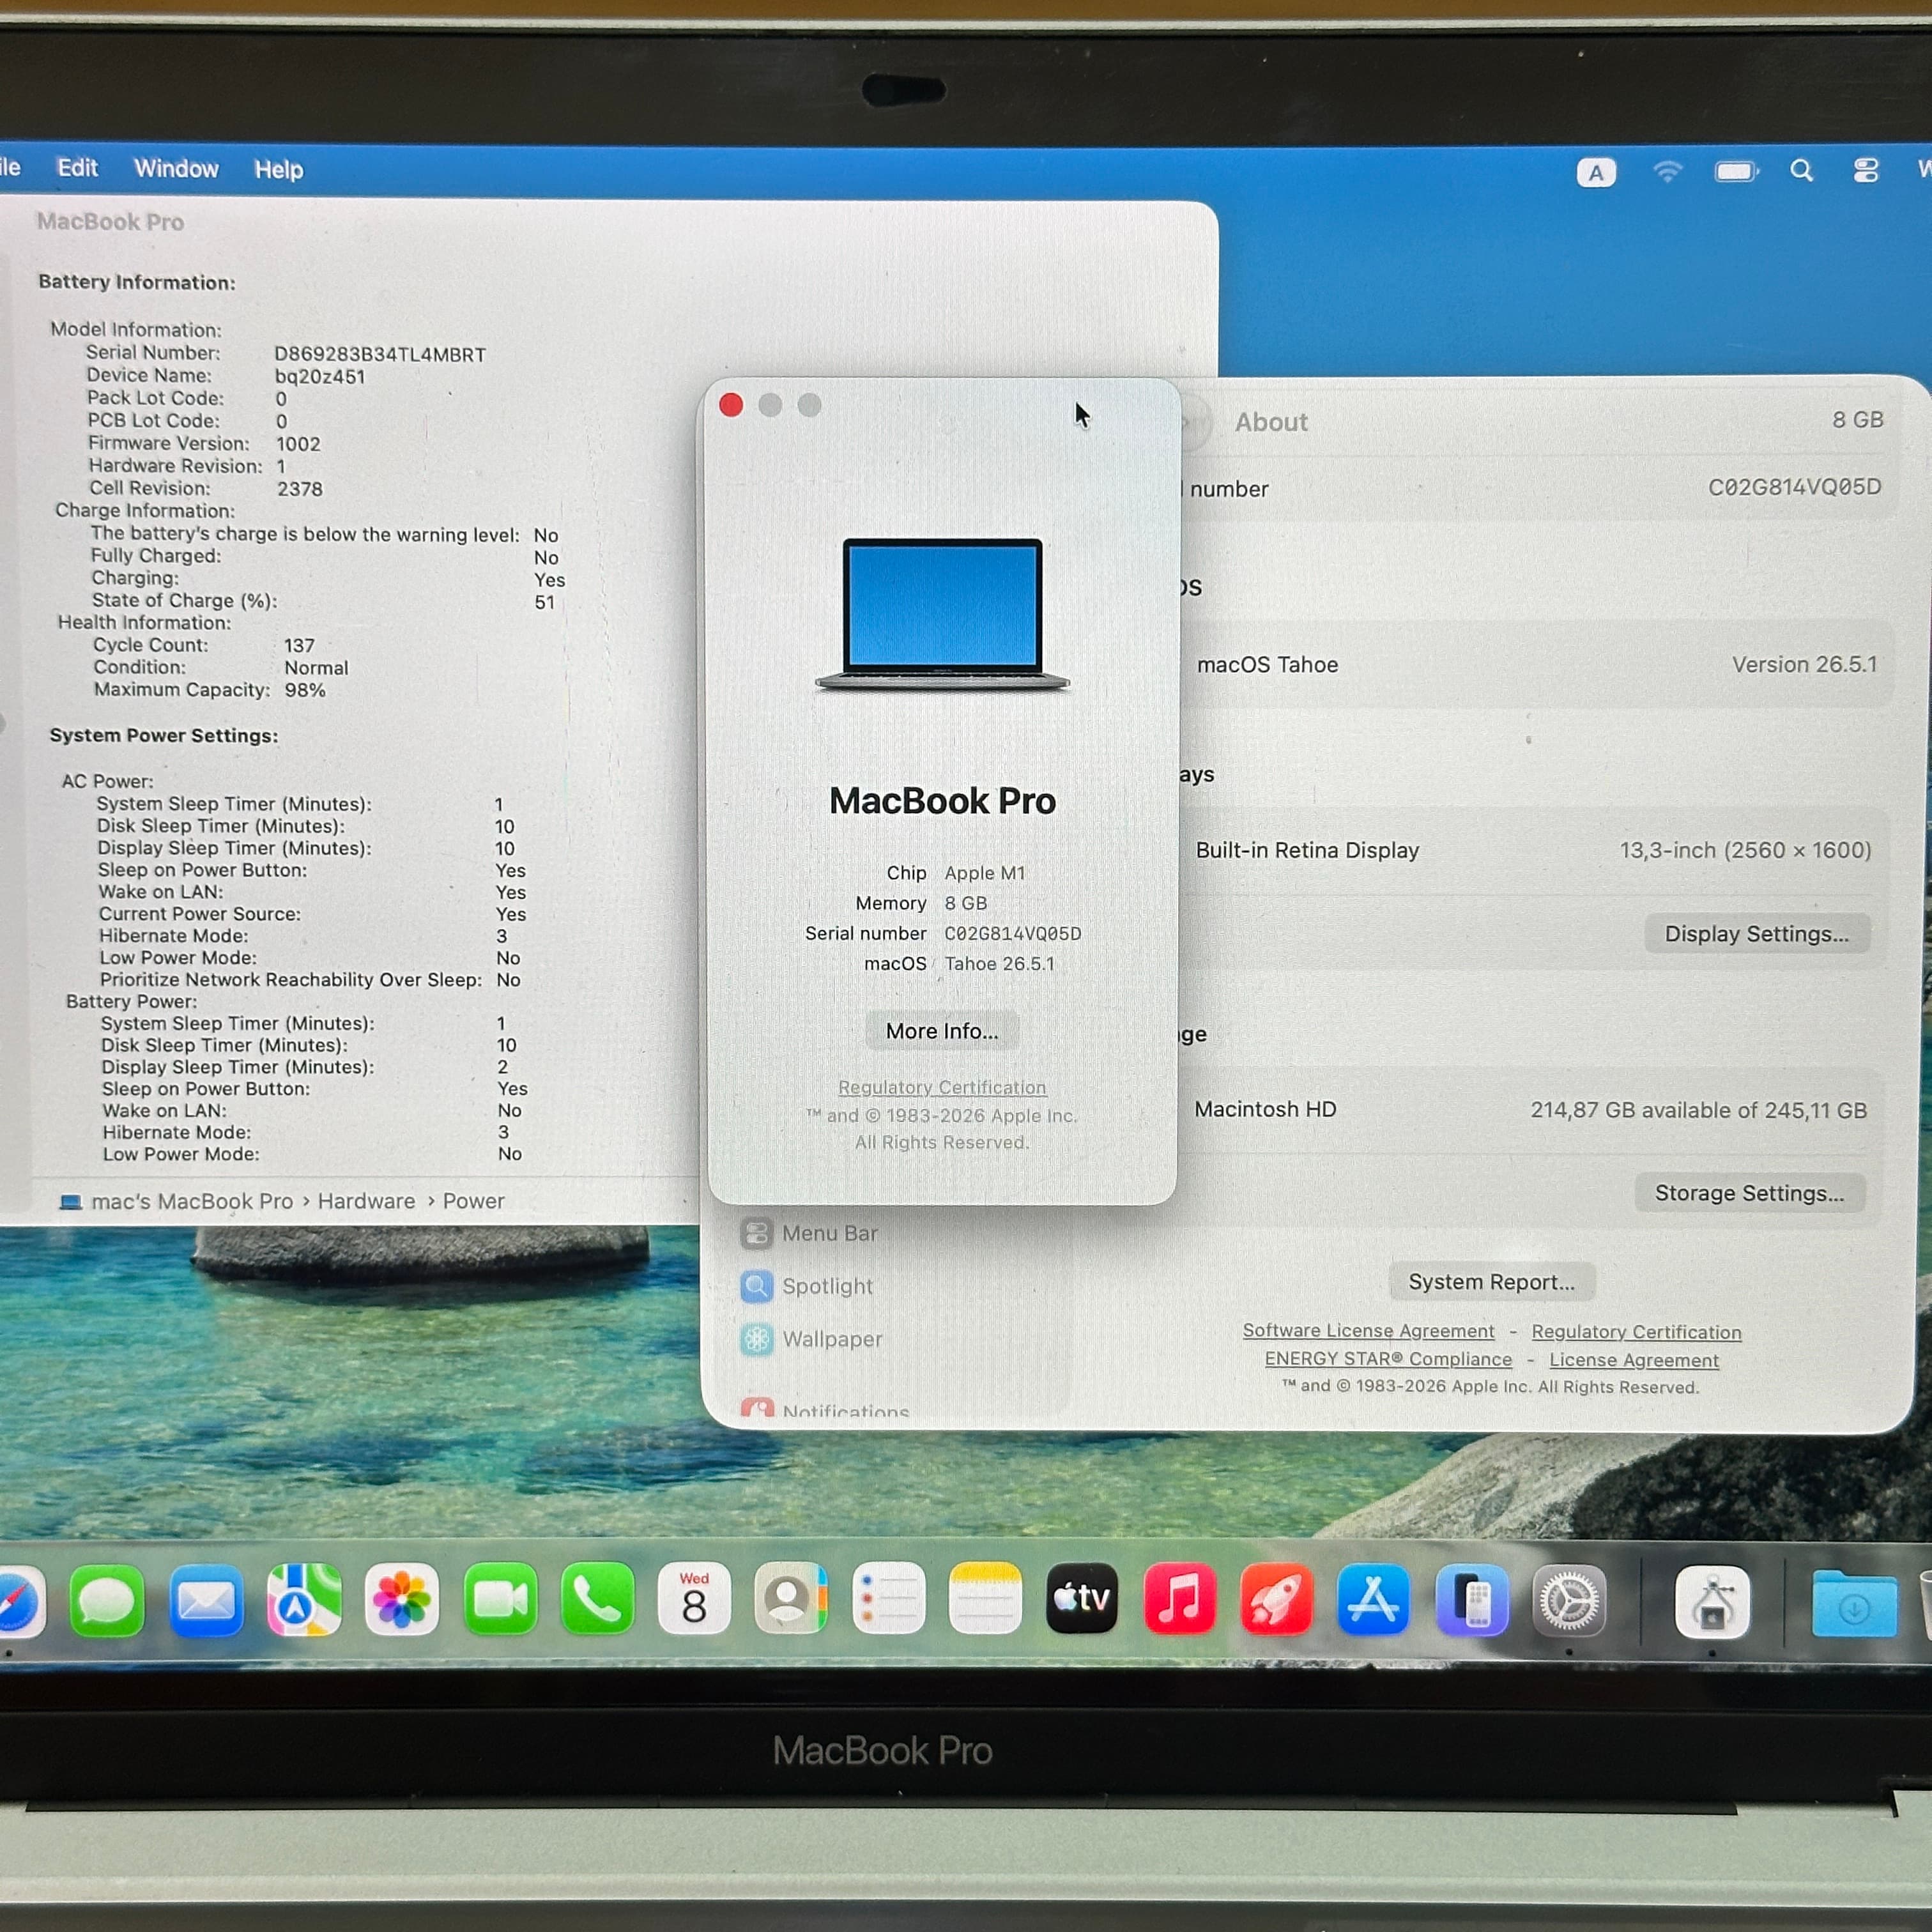This screenshot has width=1932, height=1932.
Task: Open ENERGY STAR Compliance link
Action: click(x=1388, y=1359)
